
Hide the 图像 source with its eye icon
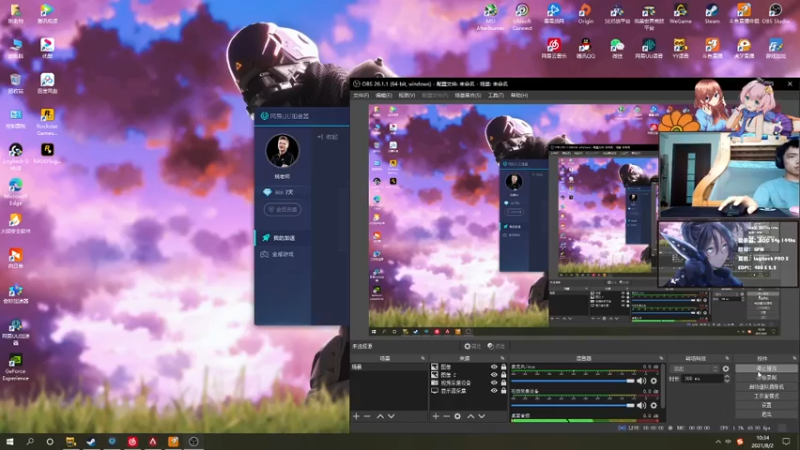494,367
